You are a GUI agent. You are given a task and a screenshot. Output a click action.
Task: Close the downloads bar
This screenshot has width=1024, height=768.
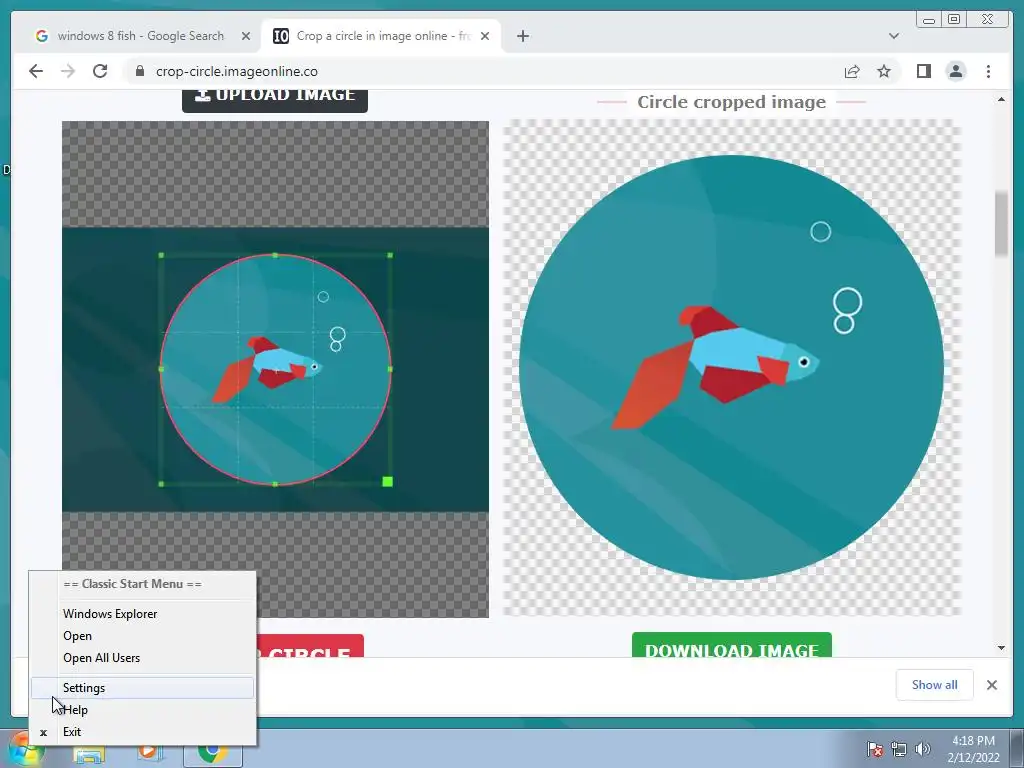click(992, 684)
